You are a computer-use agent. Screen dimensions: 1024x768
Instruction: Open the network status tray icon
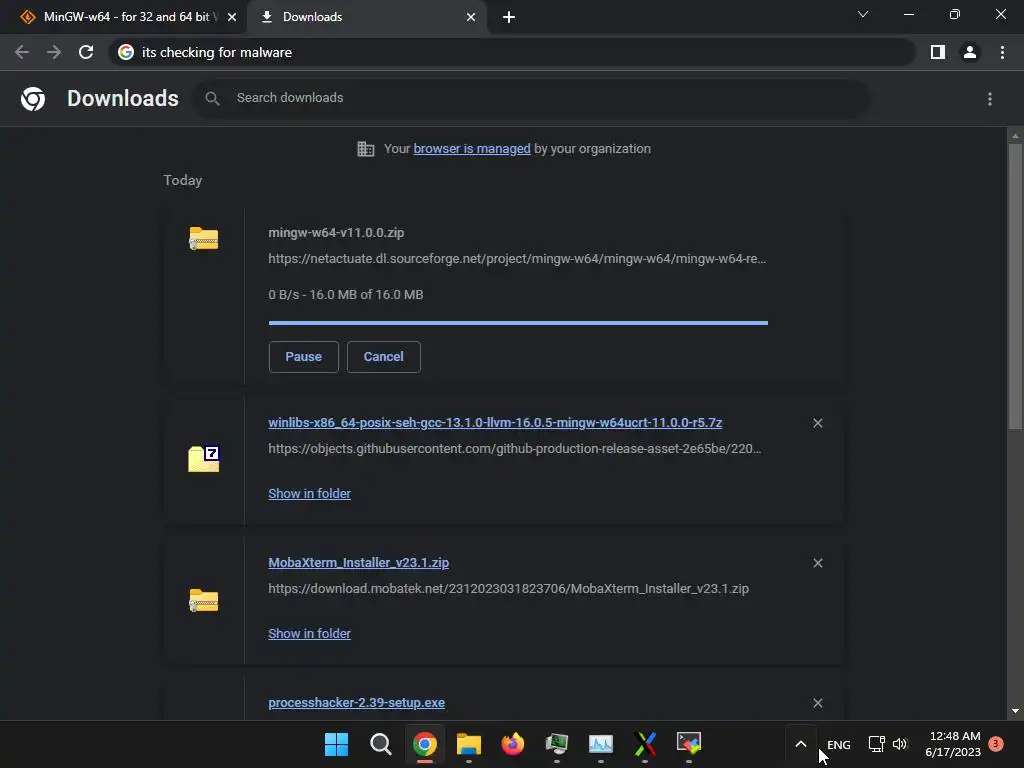(876, 744)
